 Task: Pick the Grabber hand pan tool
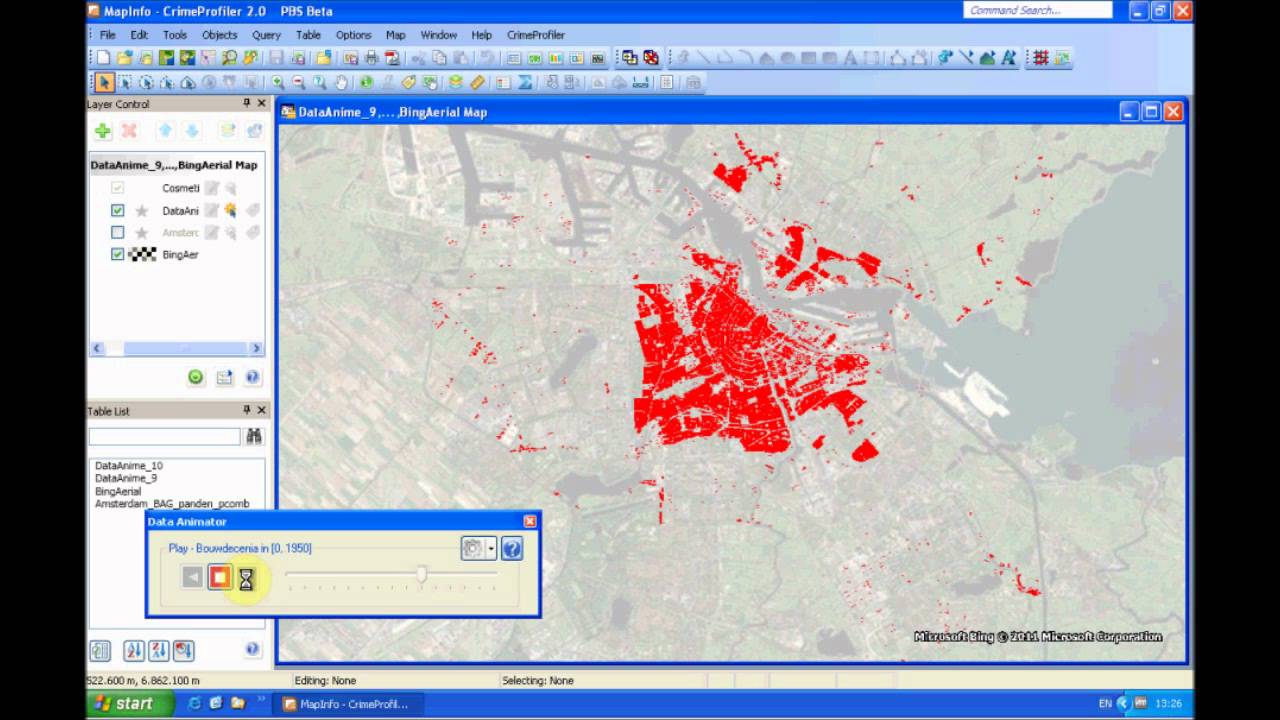[341, 82]
